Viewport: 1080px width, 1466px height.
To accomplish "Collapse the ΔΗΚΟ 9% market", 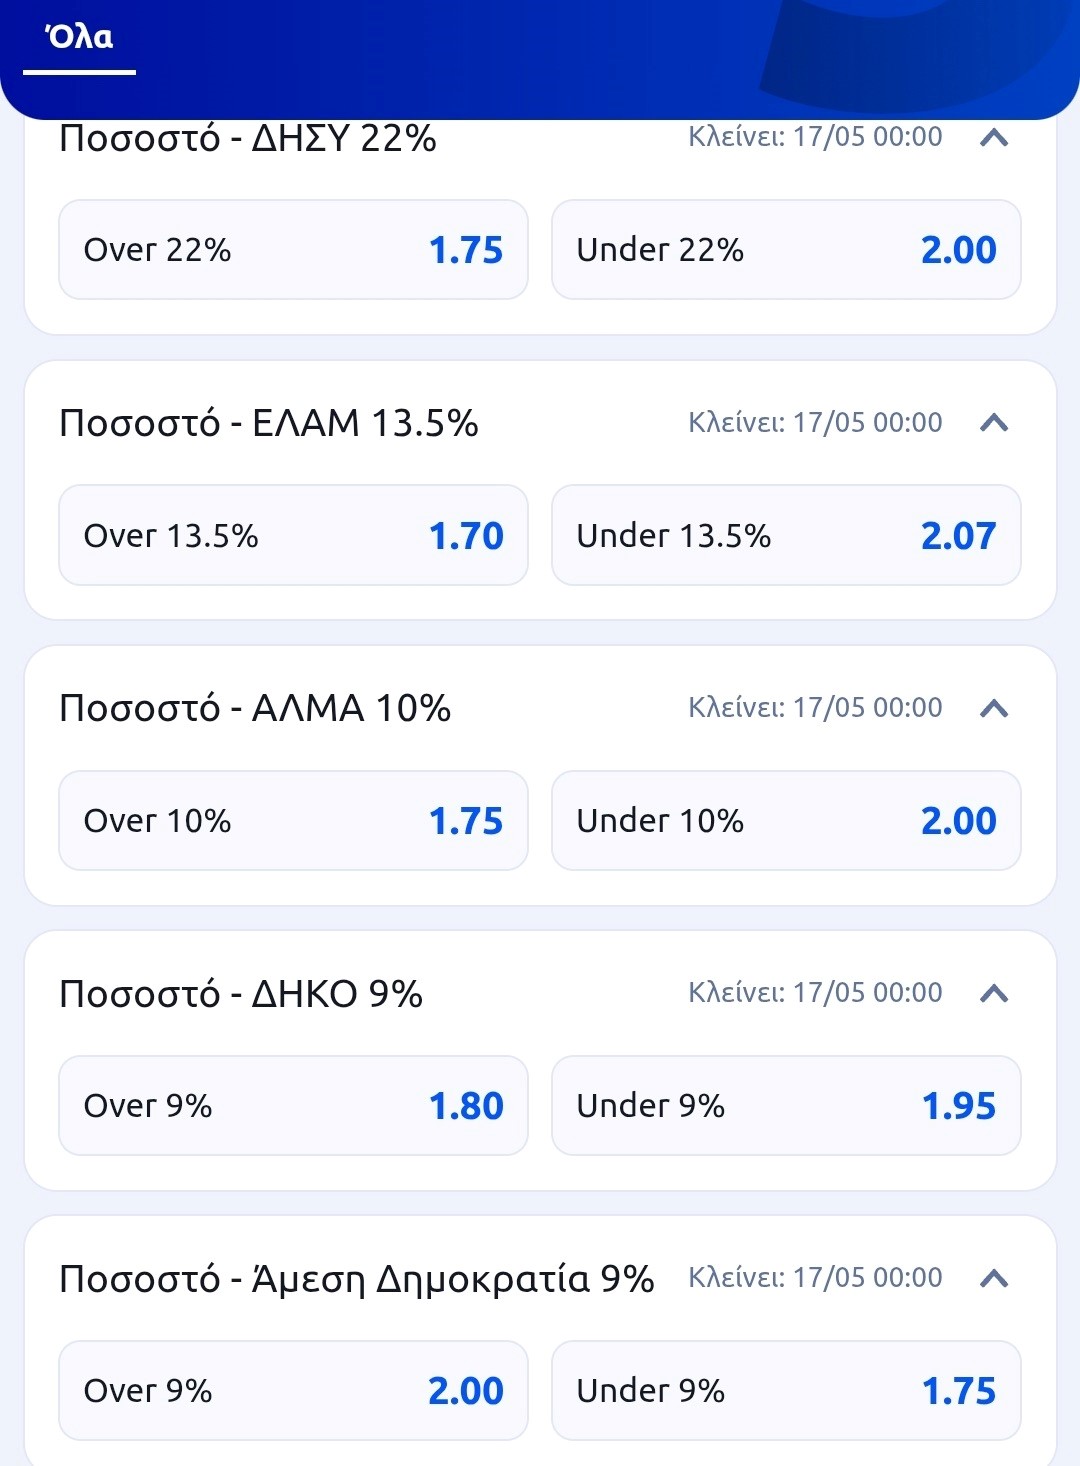I will click(x=993, y=993).
